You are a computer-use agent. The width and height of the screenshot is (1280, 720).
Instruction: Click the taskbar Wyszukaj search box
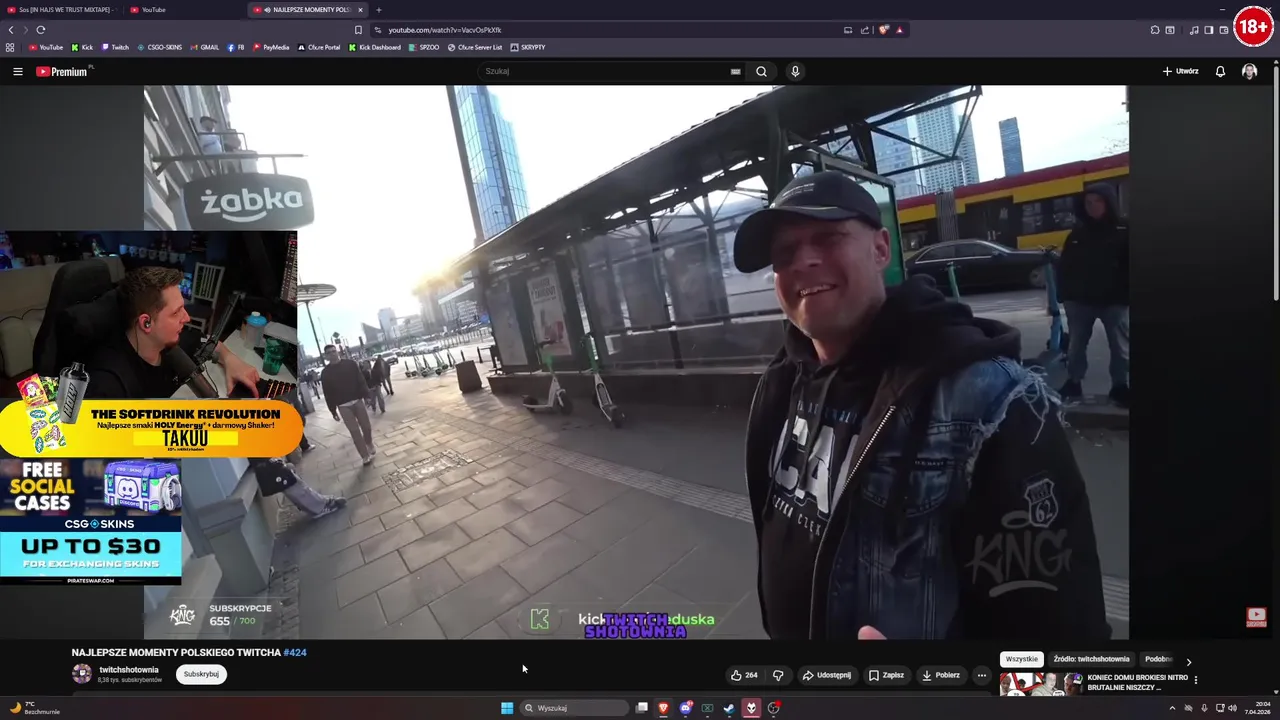click(574, 708)
